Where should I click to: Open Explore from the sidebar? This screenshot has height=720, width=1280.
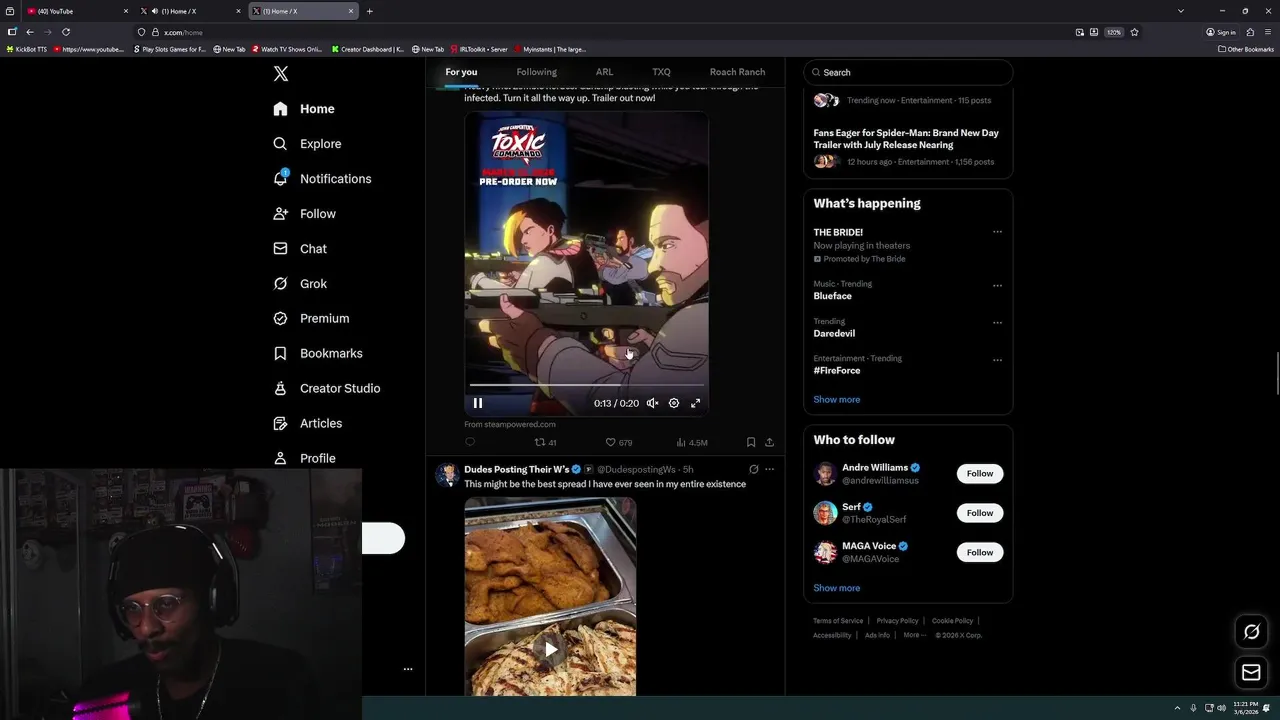[x=307, y=144]
